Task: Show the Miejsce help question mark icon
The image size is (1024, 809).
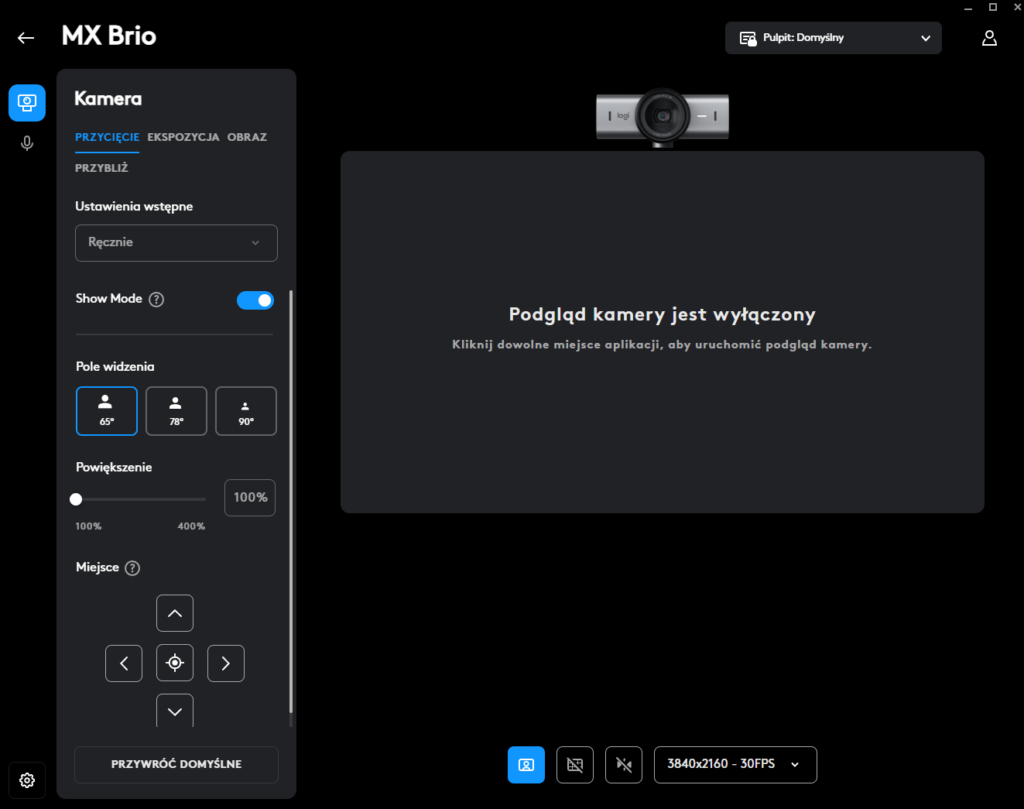Action: 133,568
